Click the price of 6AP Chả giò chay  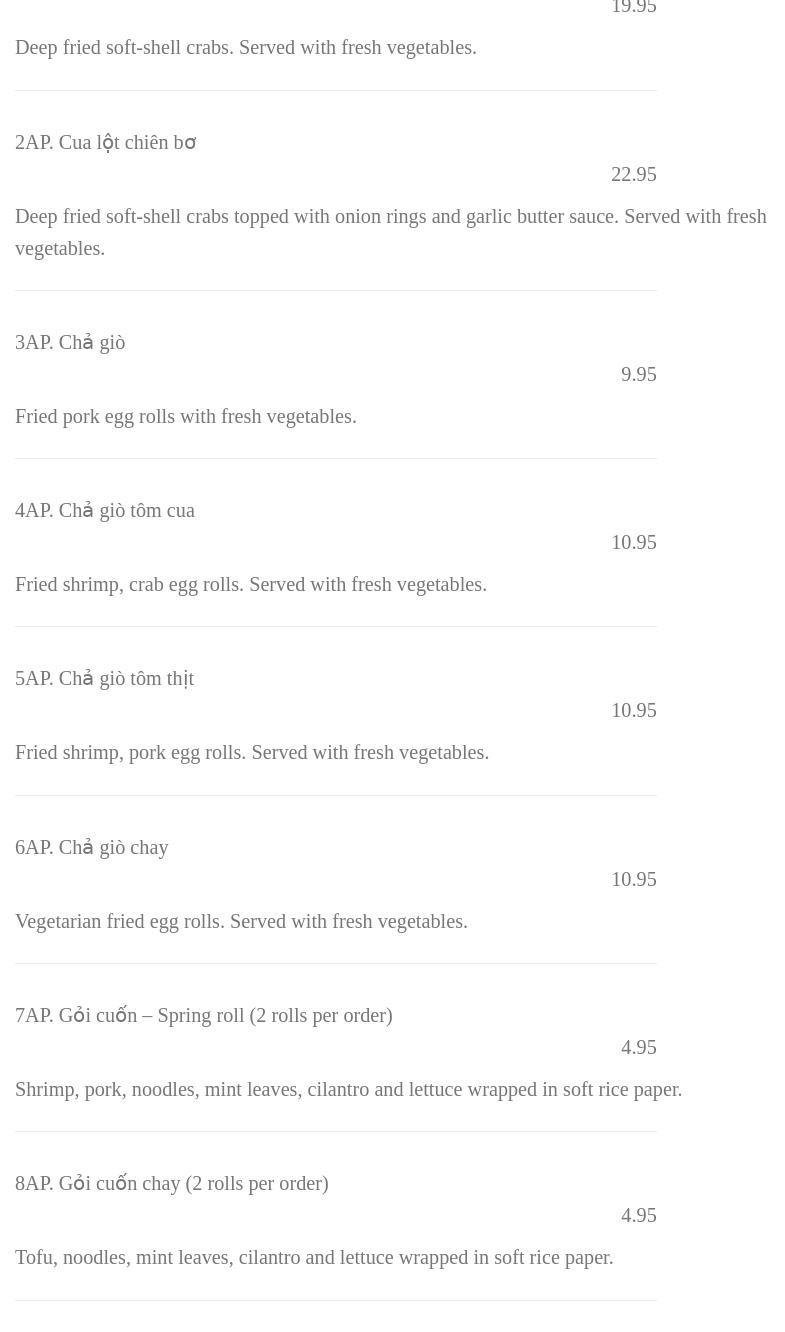[633, 879]
